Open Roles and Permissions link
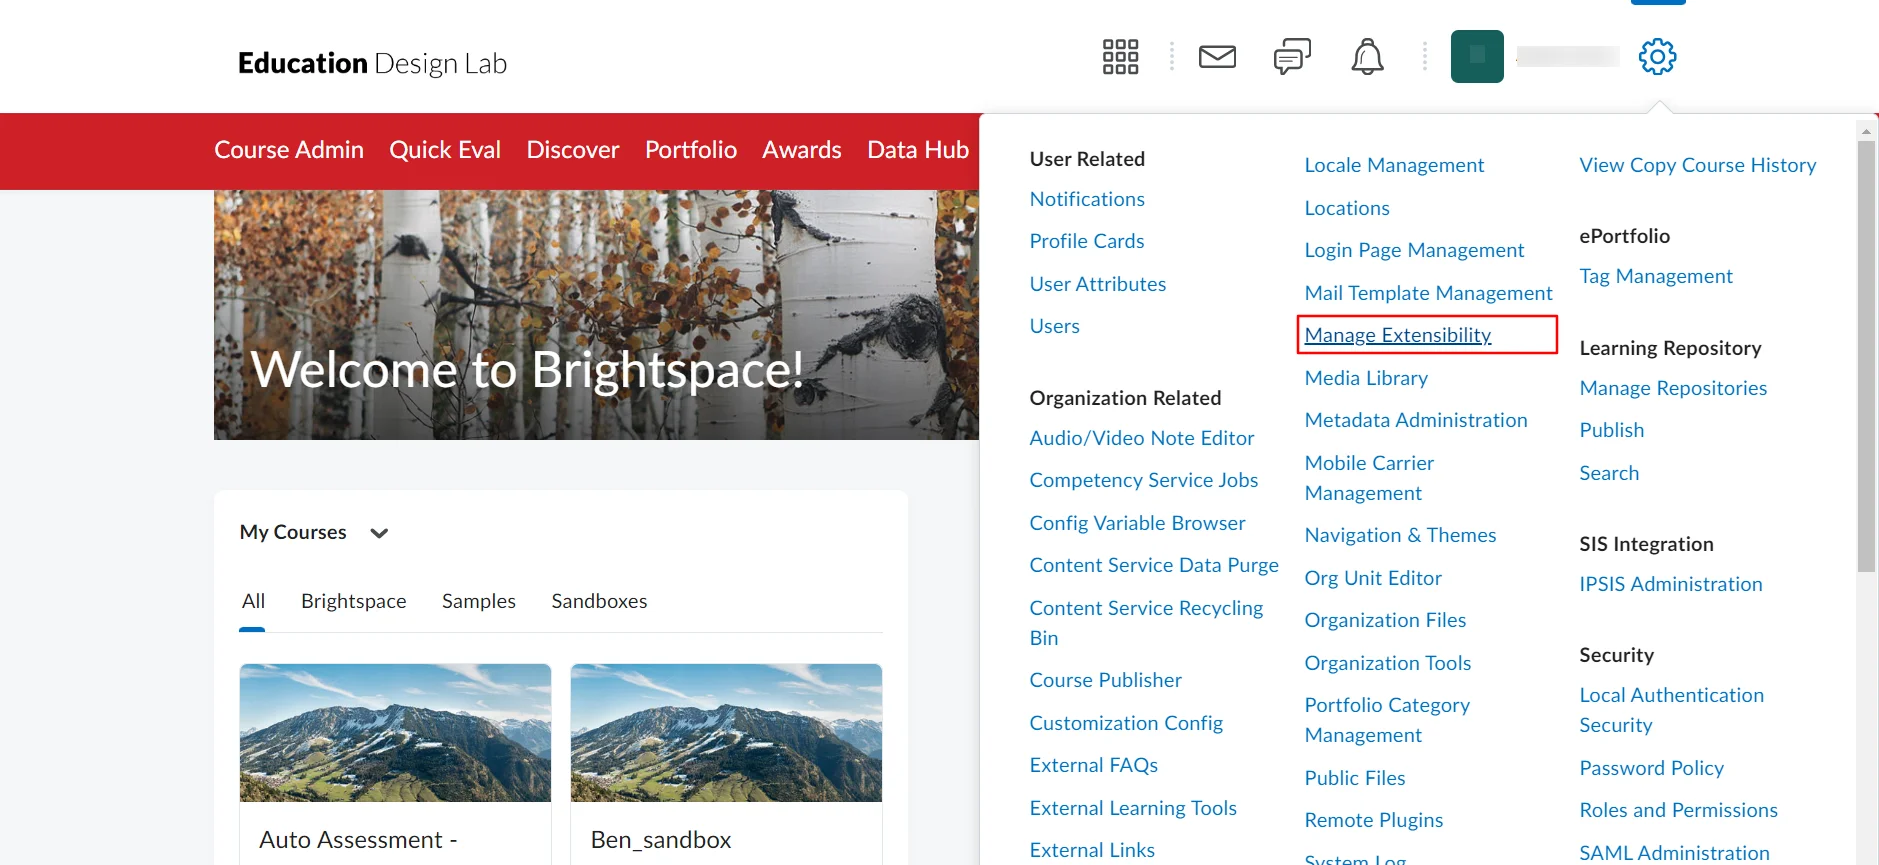The height and width of the screenshot is (865, 1879). click(1679, 810)
